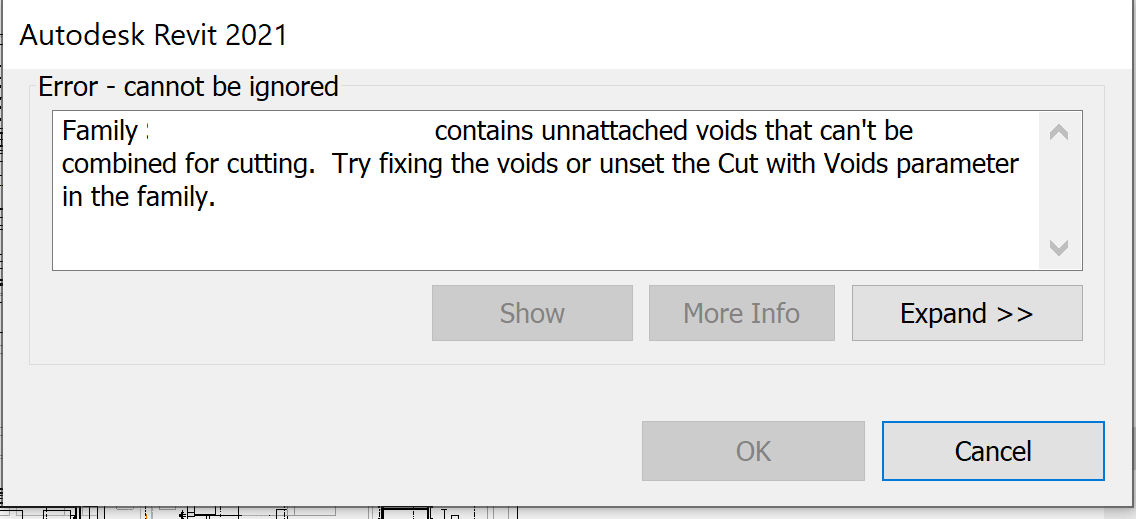Click the message box scrollbar track
The height and width of the screenshot is (519, 1136).
(1060, 190)
